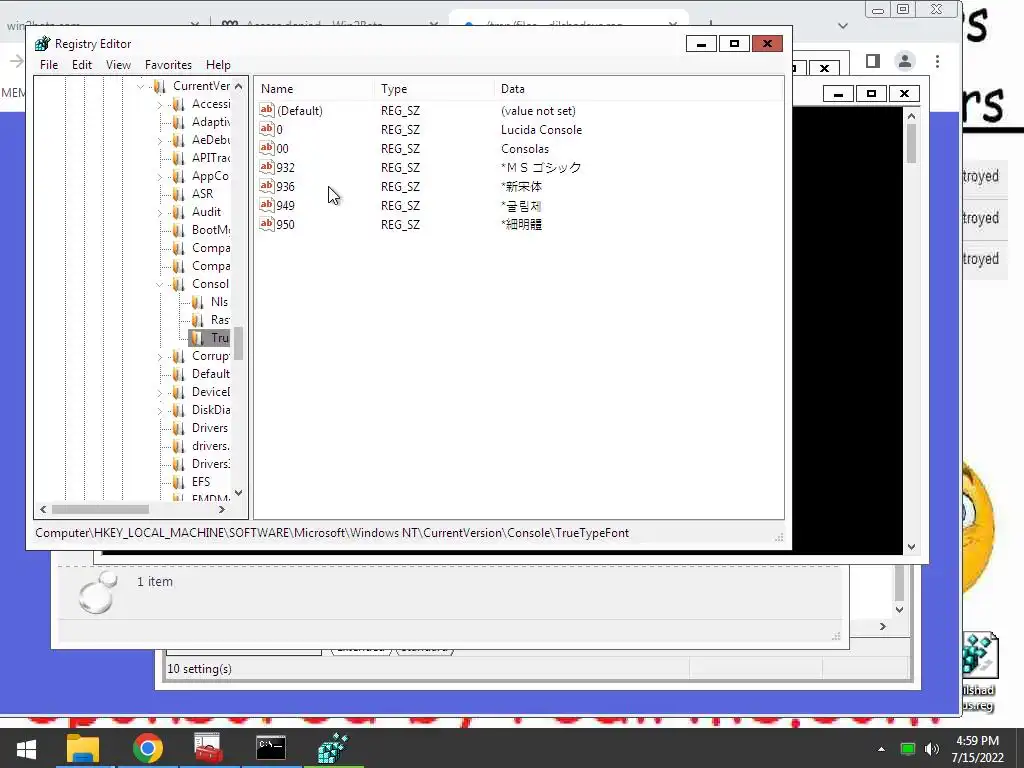The width and height of the screenshot is (1024, 768).
Task: Expand the AppCompatFlags key node
Action: coord(160,176)
